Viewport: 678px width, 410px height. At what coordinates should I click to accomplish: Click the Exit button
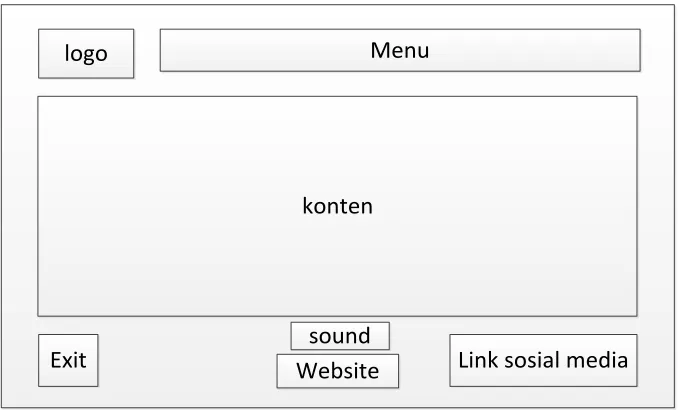tap(68, 360)
